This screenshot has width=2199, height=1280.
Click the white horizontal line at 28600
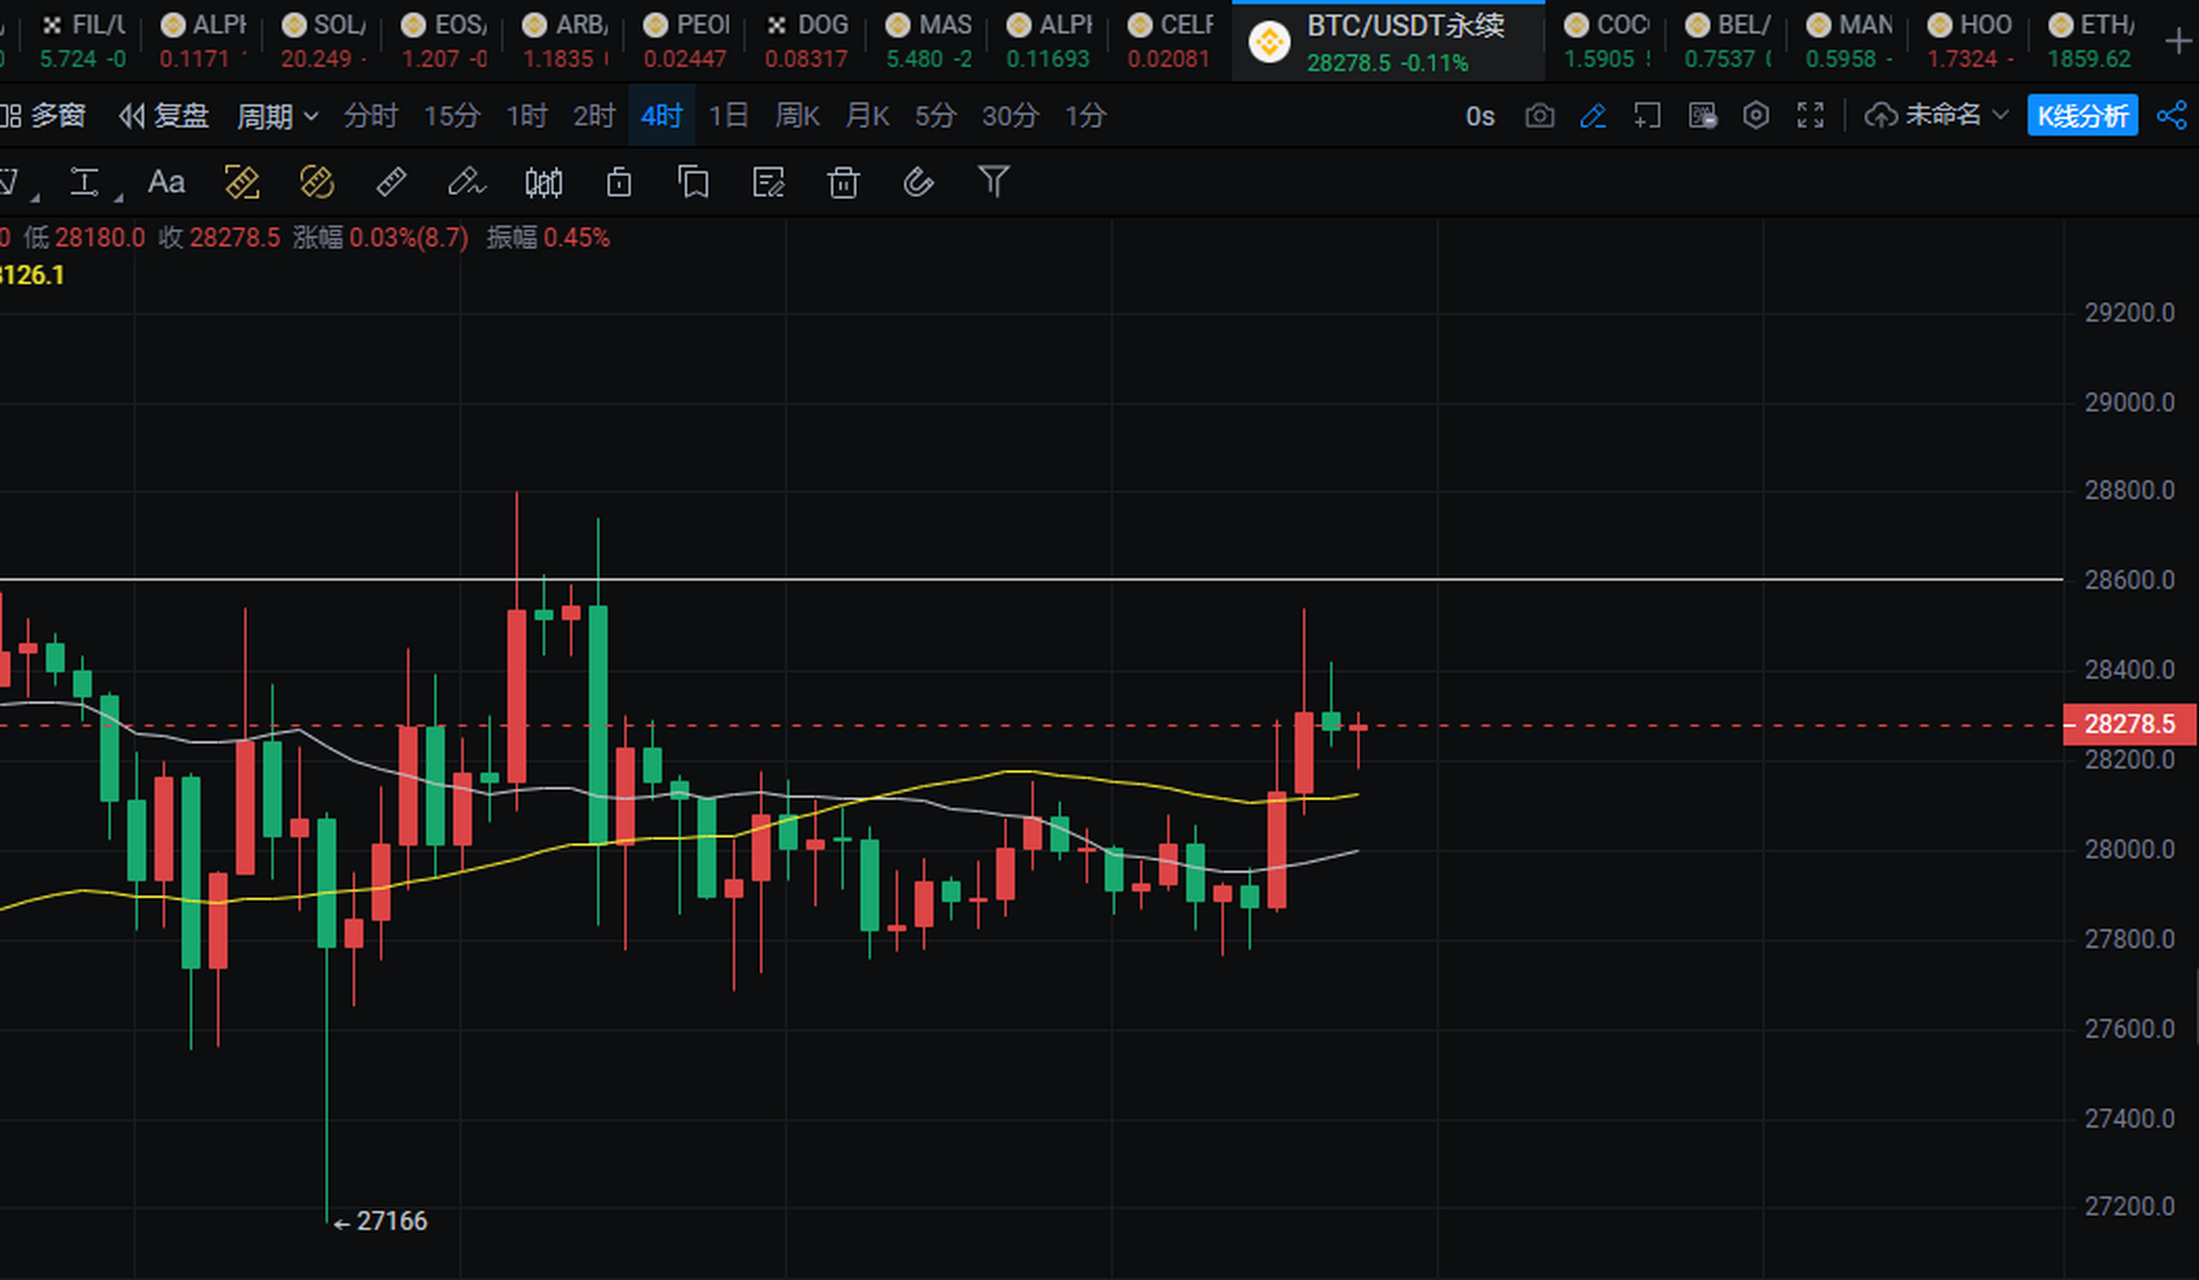click(x=1030, y=579)
